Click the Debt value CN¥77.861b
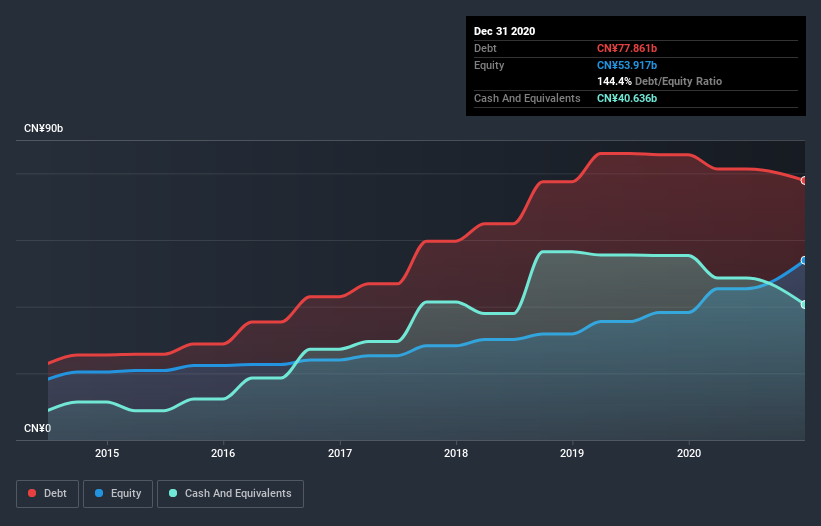 627,49
